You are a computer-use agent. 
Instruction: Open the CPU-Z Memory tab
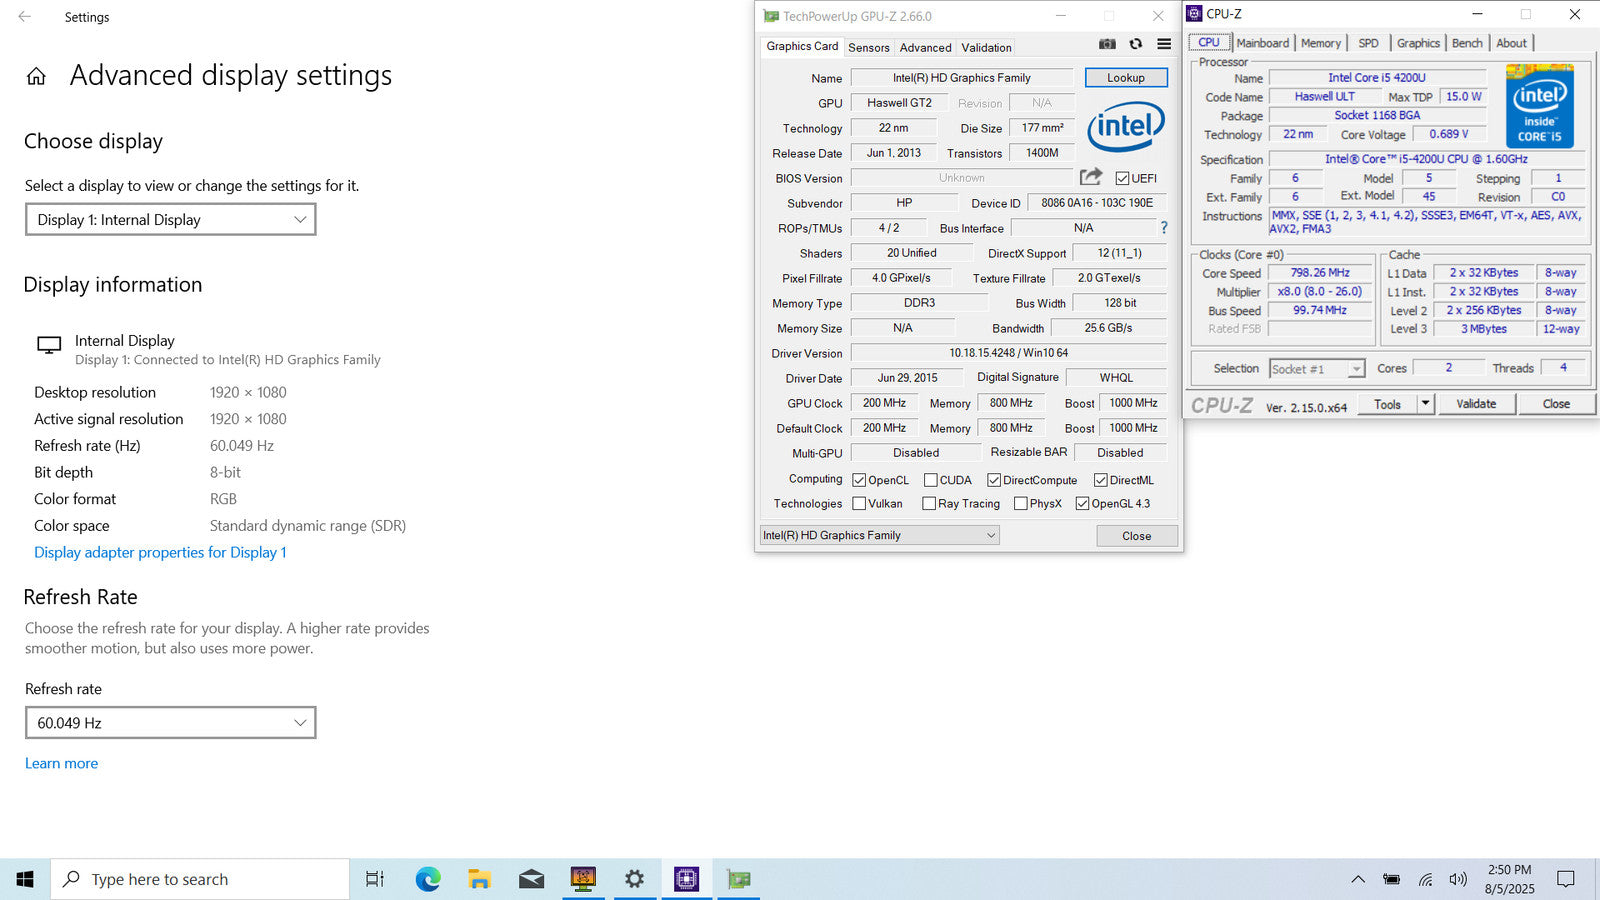point(1321,43)
